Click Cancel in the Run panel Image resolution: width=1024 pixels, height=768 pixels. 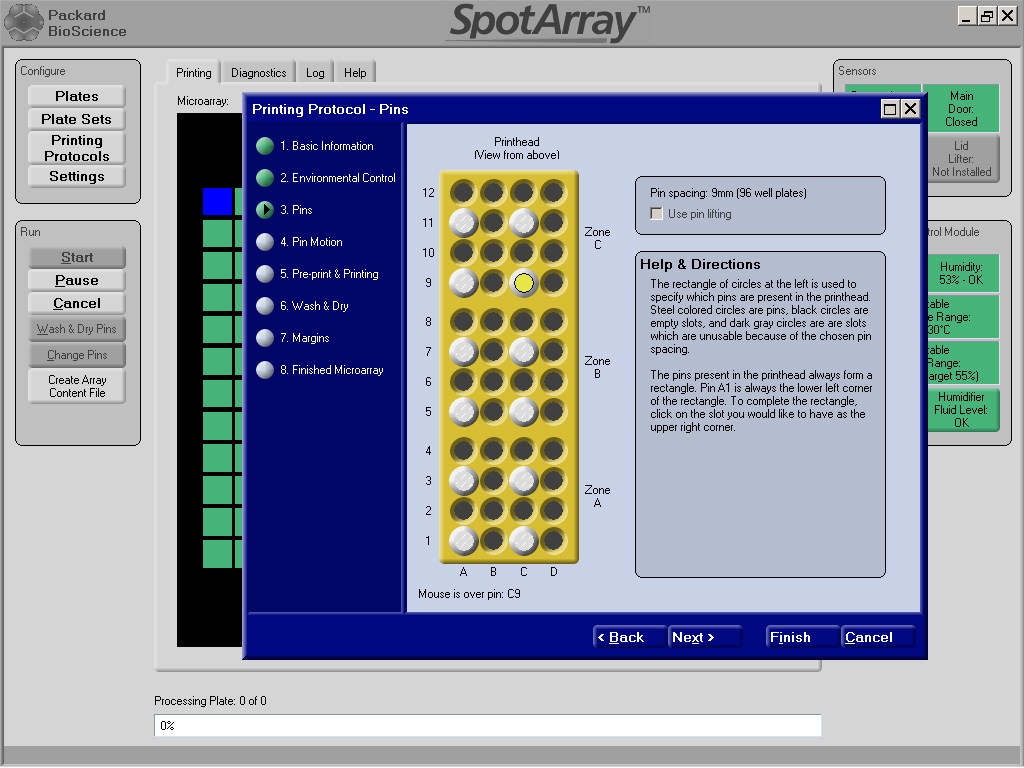pyautogui.click(x=77, y=303)
